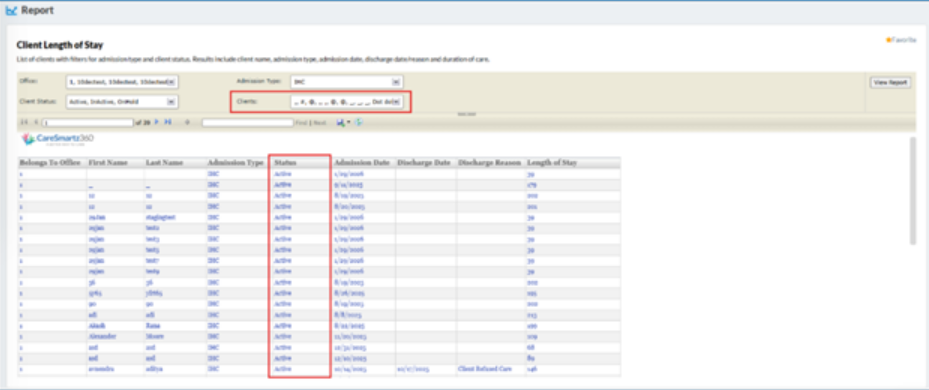Click the Discharge Date column header
The width and height of the screenshot is (929, 390).
coord(424,162)
